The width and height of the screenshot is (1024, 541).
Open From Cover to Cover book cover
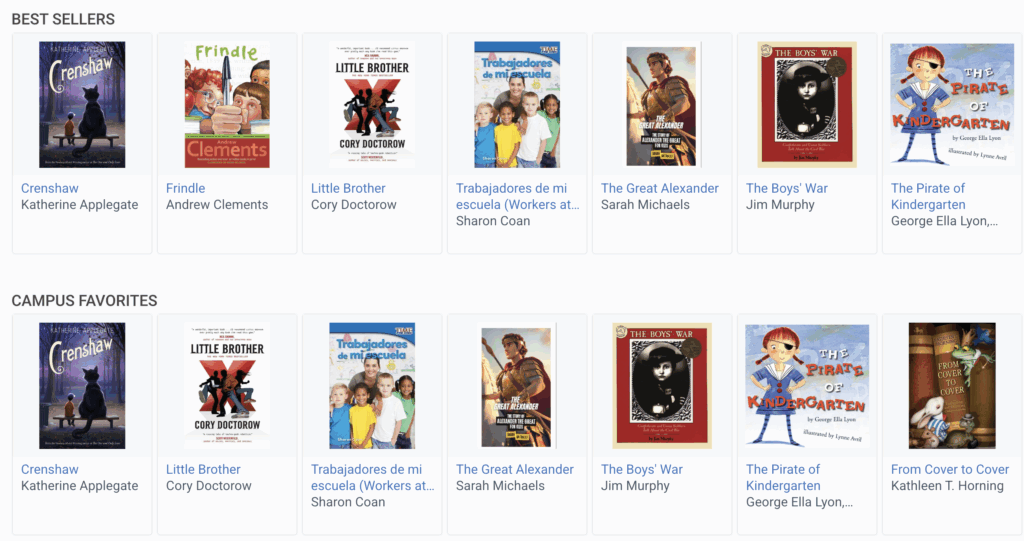point(952,385)
